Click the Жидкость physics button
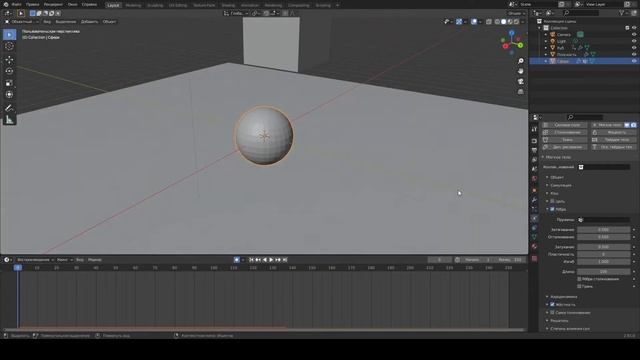Screen dimensions: 640x360 pyautogui.click(x=614, y=132)
